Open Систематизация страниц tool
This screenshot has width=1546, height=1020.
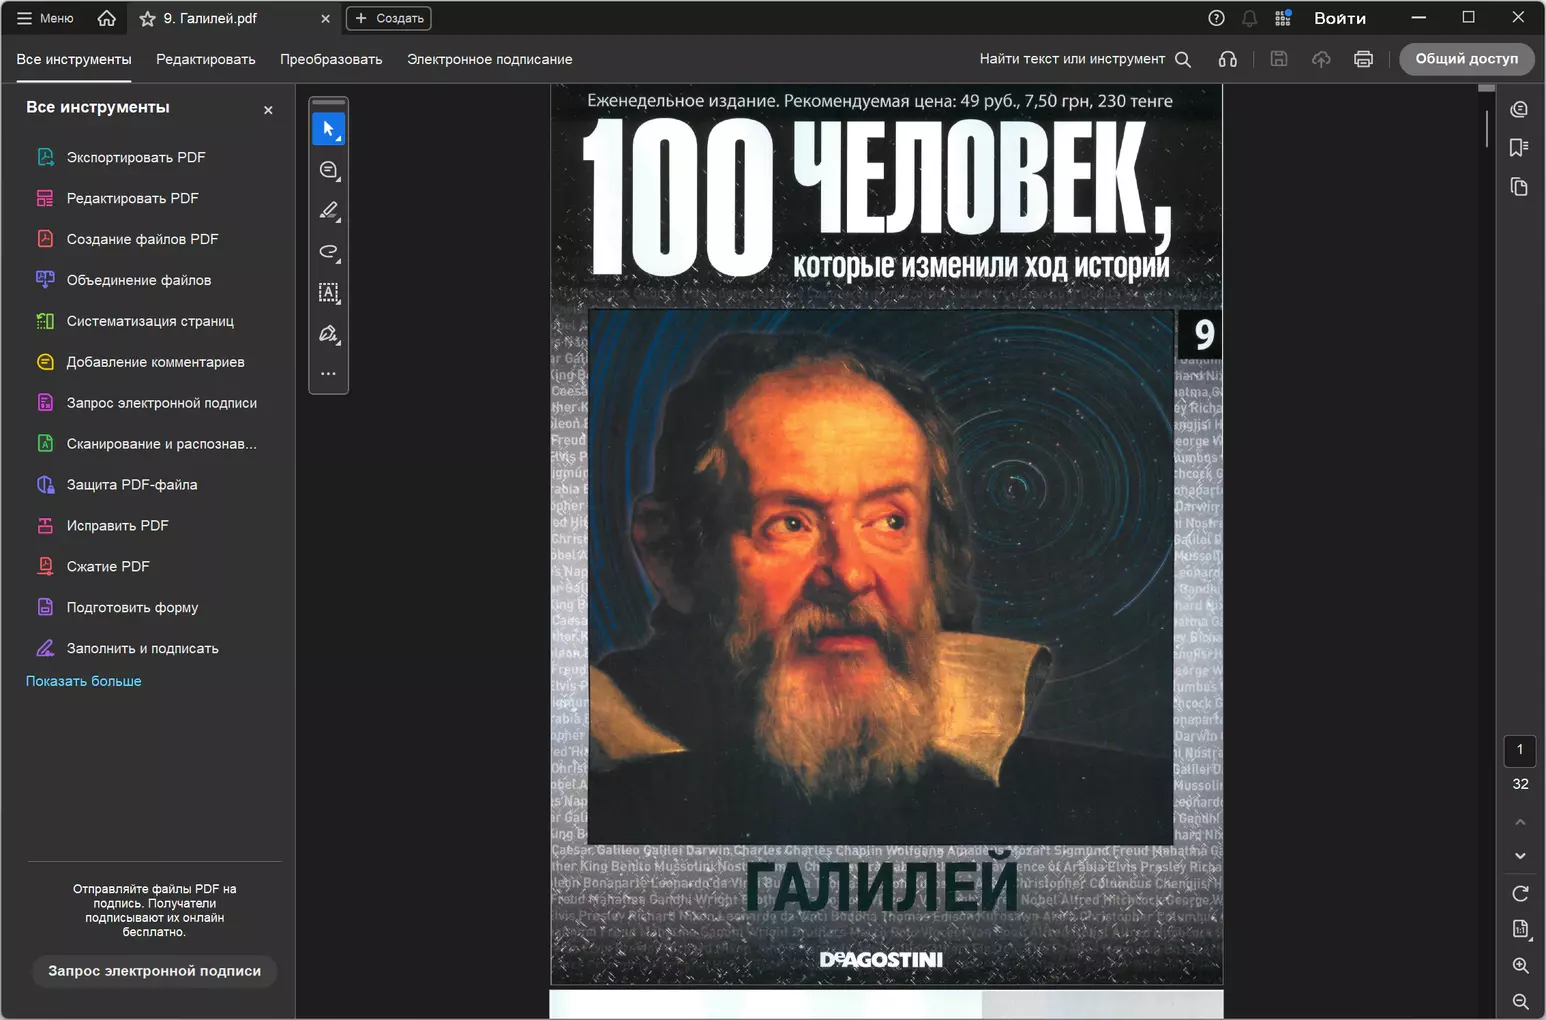[x=148, y=321]
